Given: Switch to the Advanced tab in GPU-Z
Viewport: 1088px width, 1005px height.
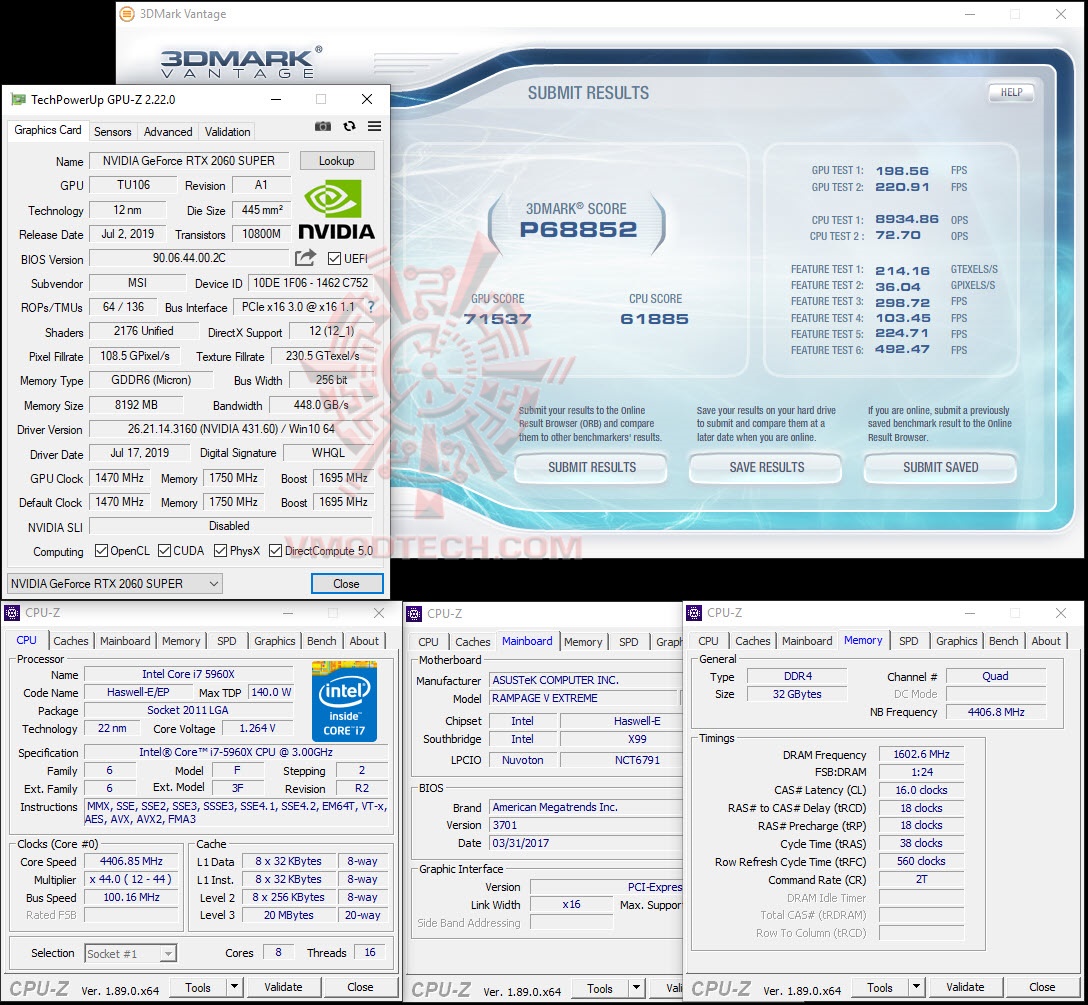Looking at the screenshot, I should (x=168, y=131).
